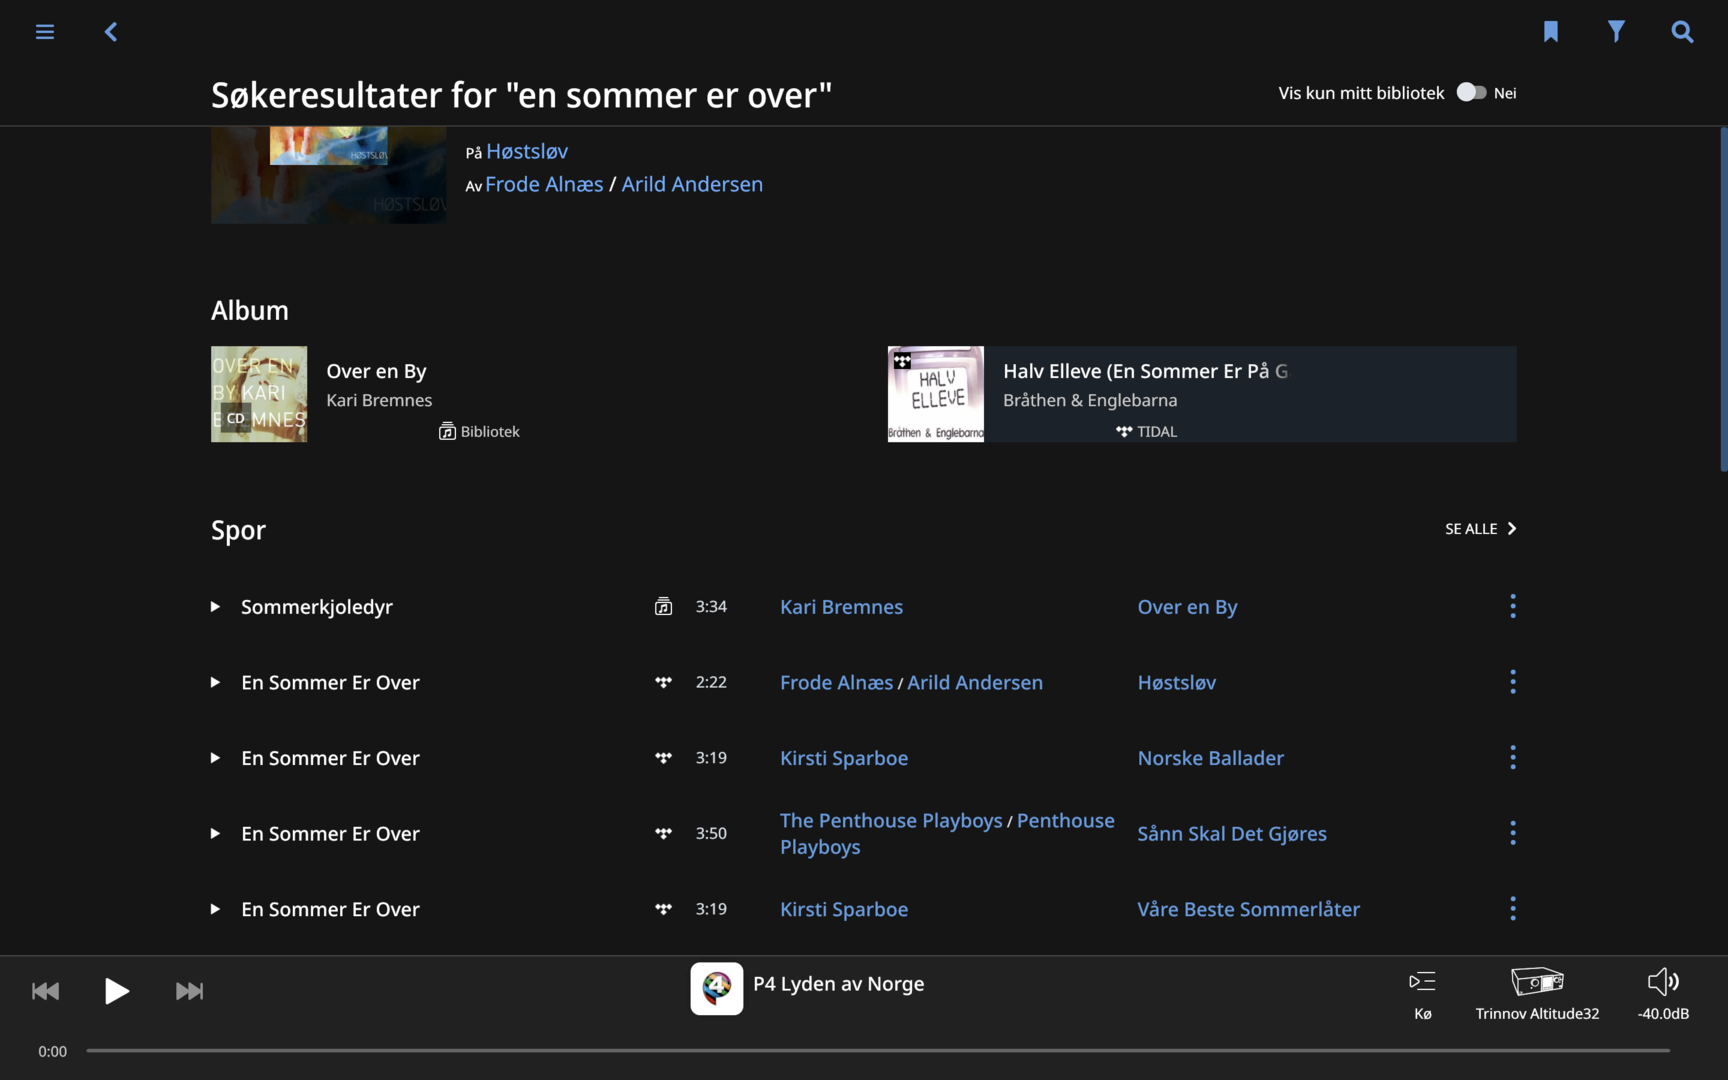The width and height of the screenshot is (1728, 1080).
Task: Play the Norske Ballader track via its arrow
Action: click(x=215, y=758)
